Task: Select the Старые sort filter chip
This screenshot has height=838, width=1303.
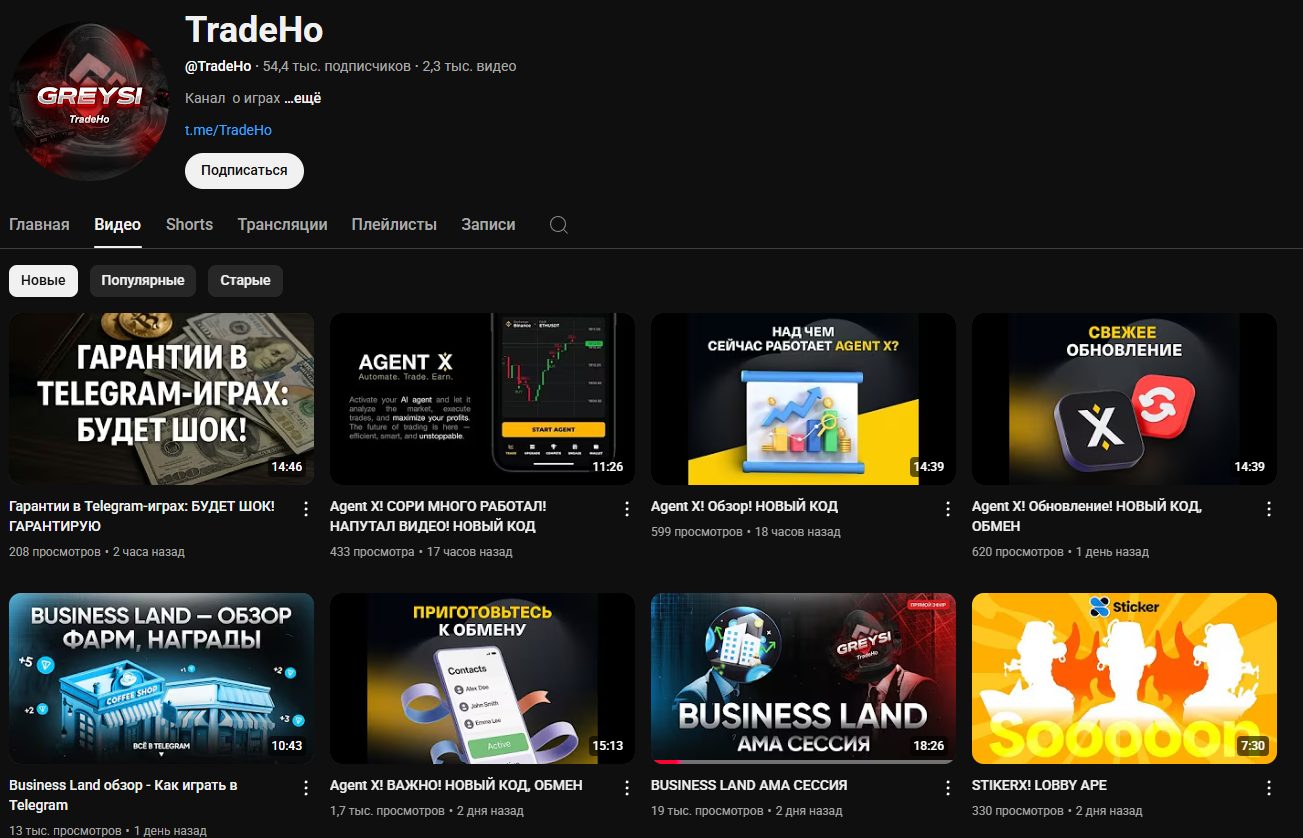Action: tap(245, 281)
